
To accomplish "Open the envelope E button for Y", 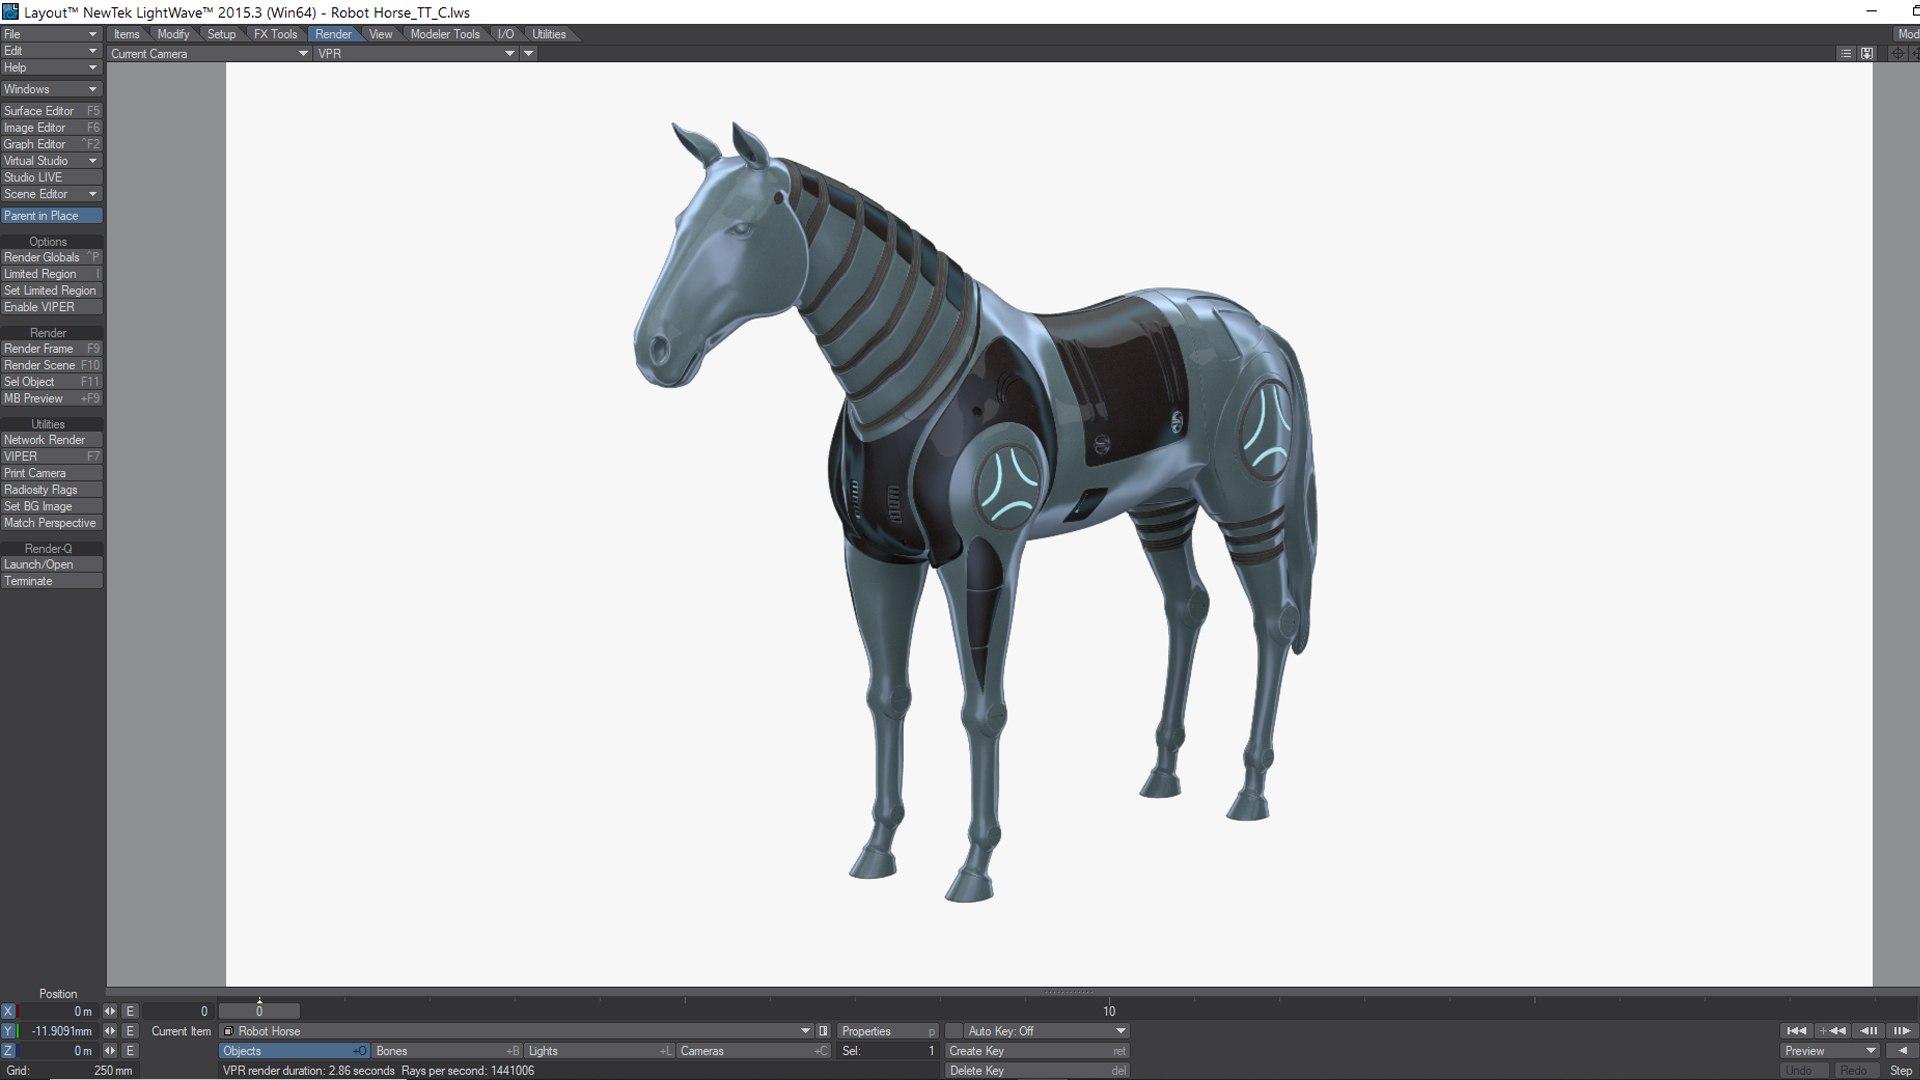I will tap(130, 1031).
